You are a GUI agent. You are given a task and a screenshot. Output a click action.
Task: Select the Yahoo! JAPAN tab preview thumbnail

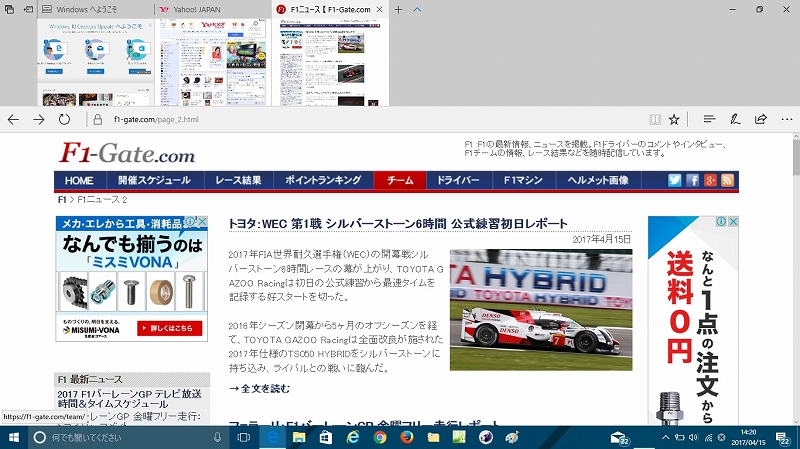pos(213,62)
